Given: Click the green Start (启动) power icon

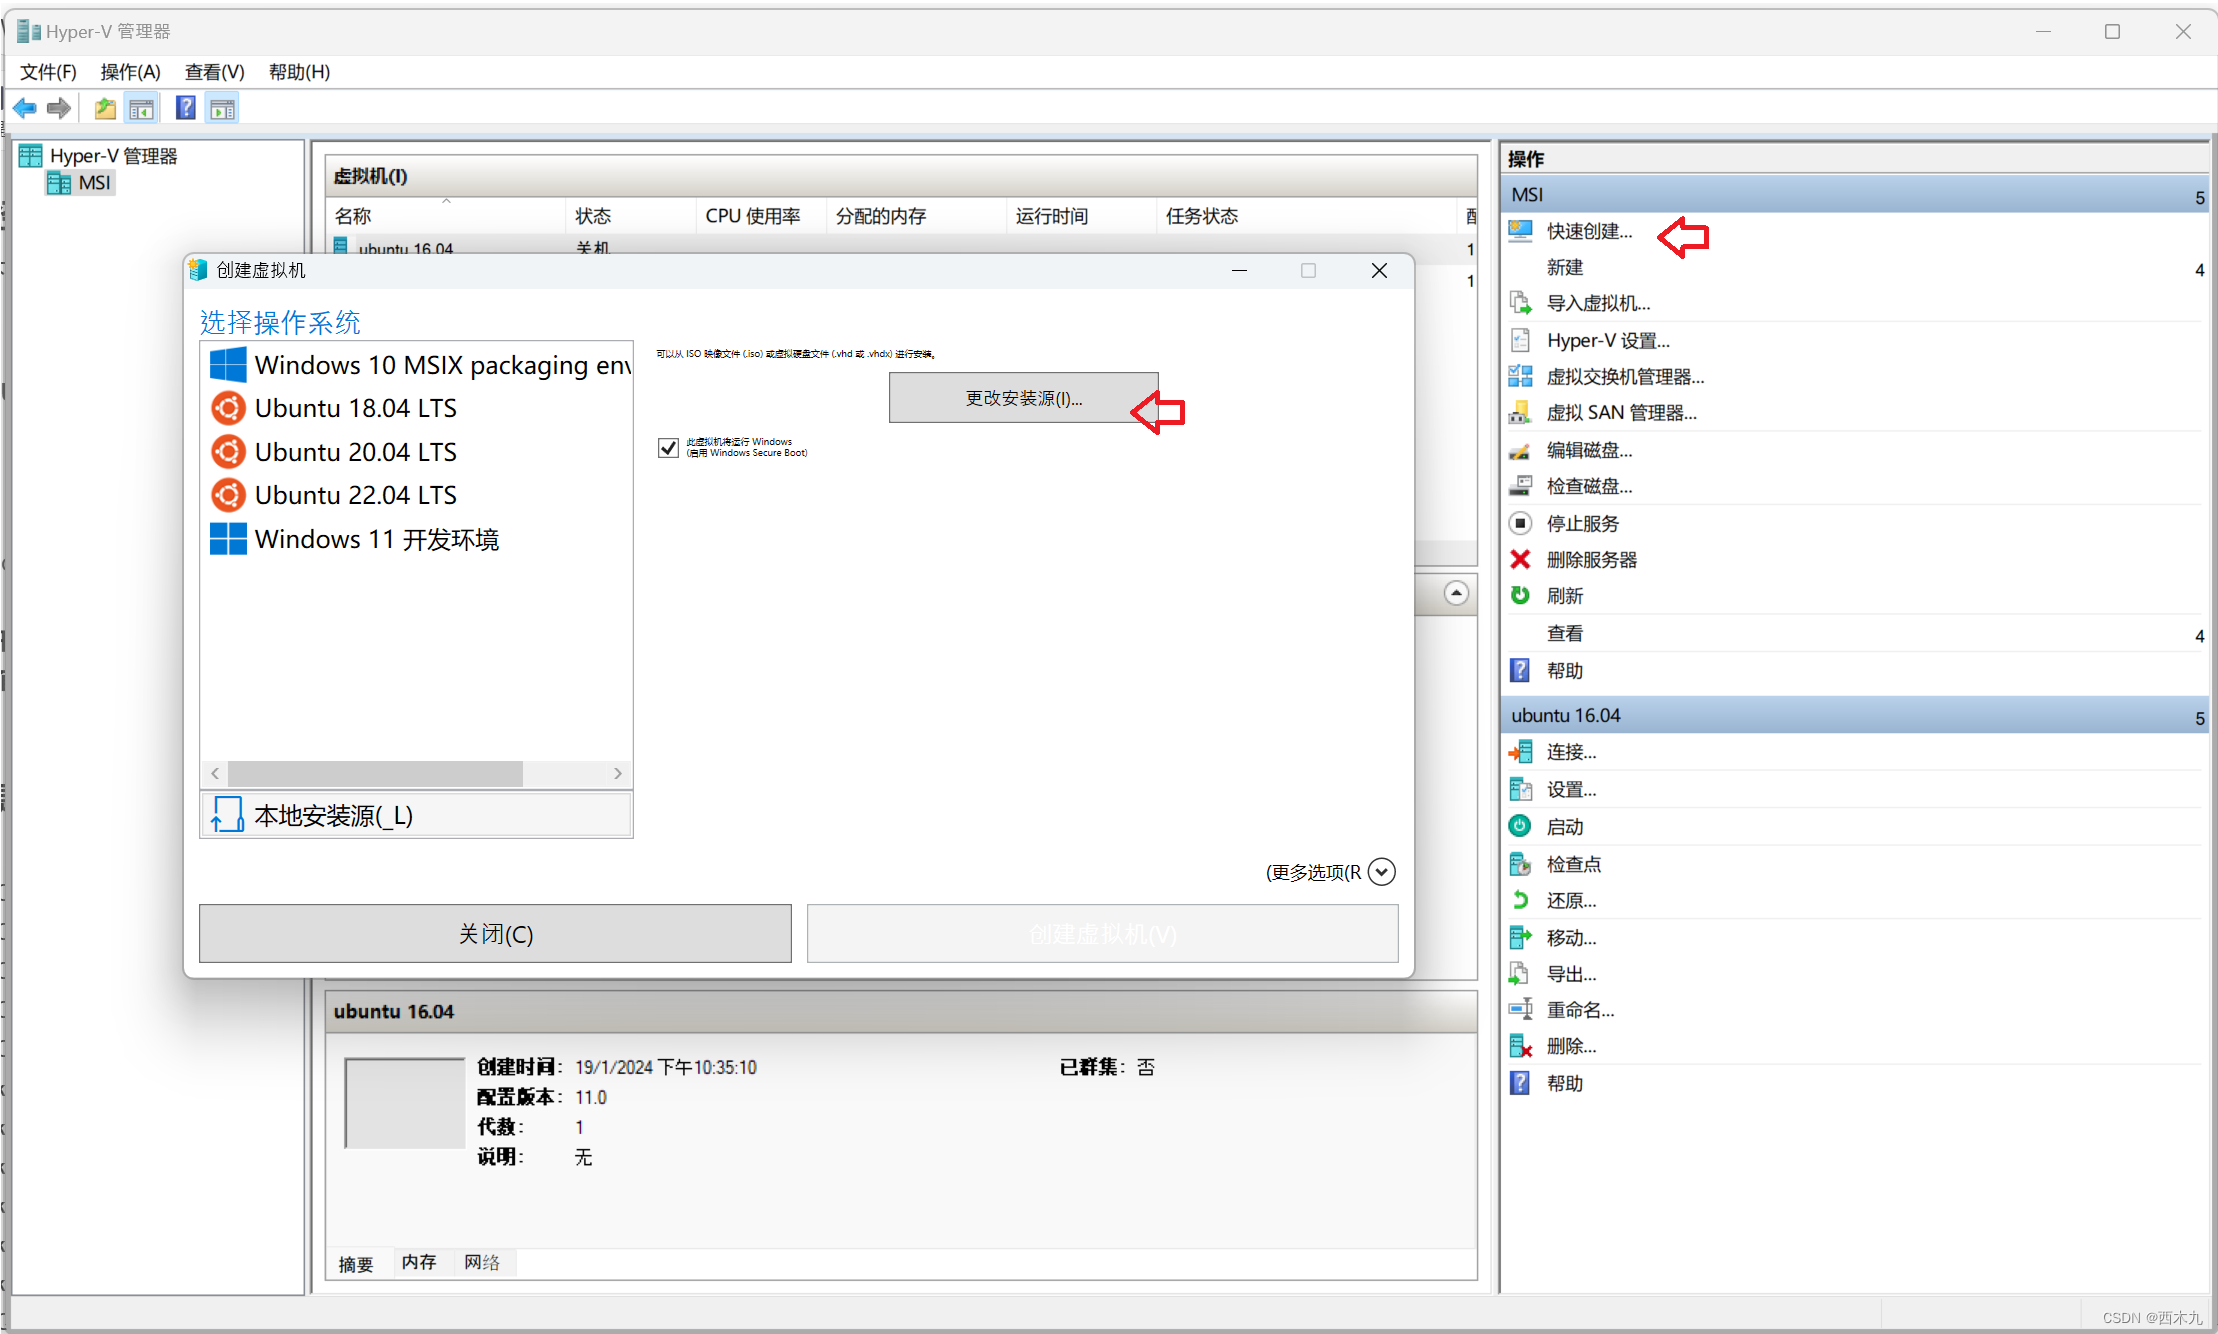Looking at the screenshot, I should (x=1520, y=826).
